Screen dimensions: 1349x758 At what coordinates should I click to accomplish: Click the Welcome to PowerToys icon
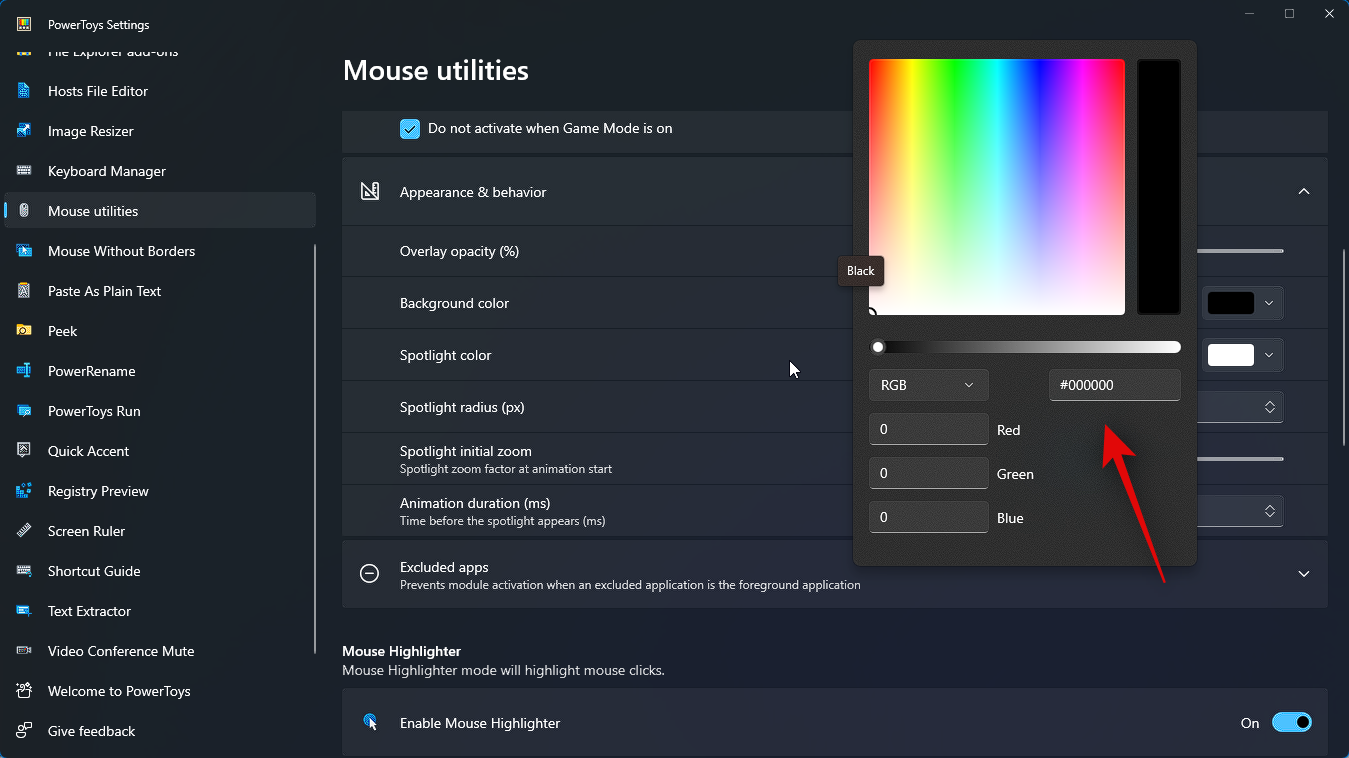[x=24, y=691]
